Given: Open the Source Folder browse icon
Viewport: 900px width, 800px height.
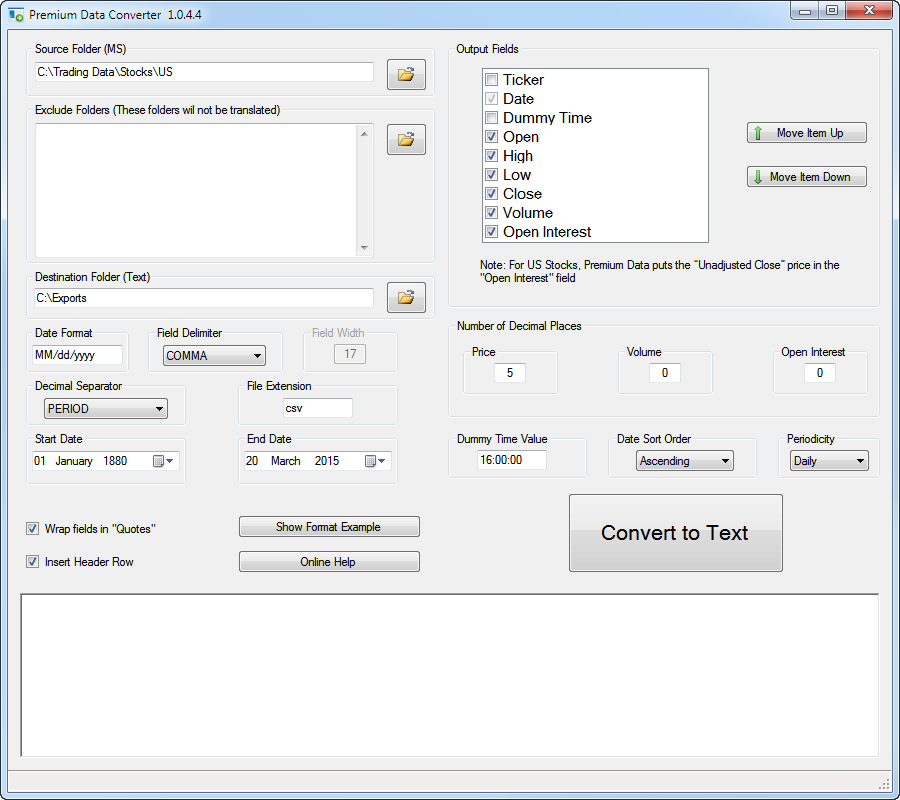Looking at the screenshot, I should [406, 73].
